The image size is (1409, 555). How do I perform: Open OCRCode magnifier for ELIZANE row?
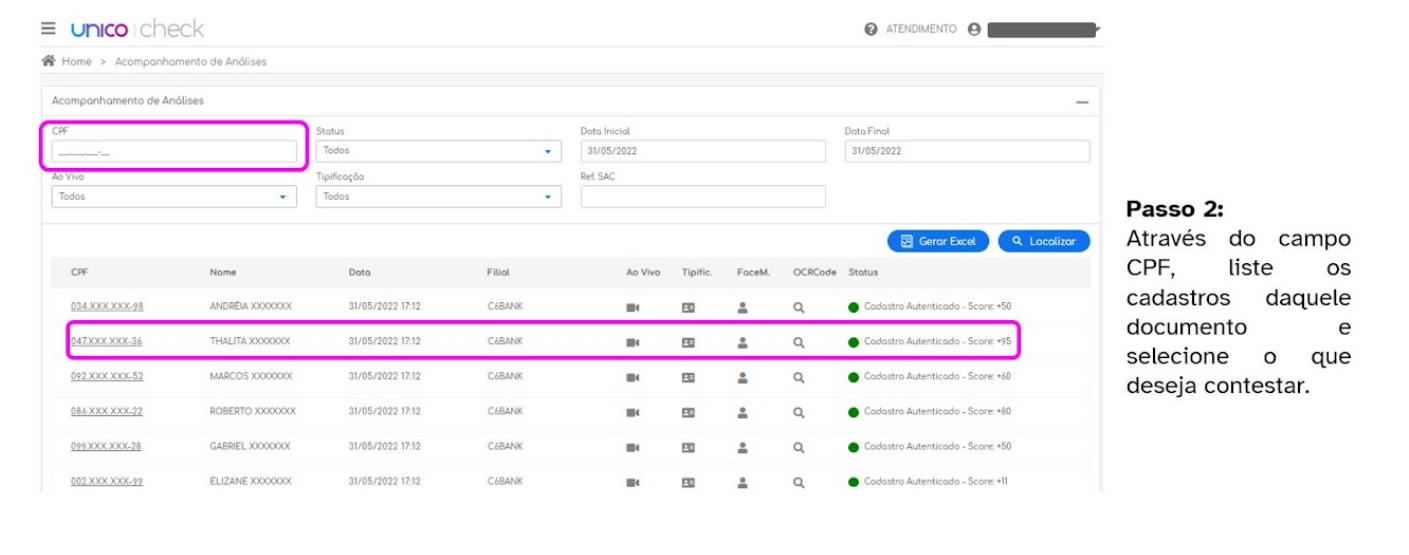pos(798,481)
